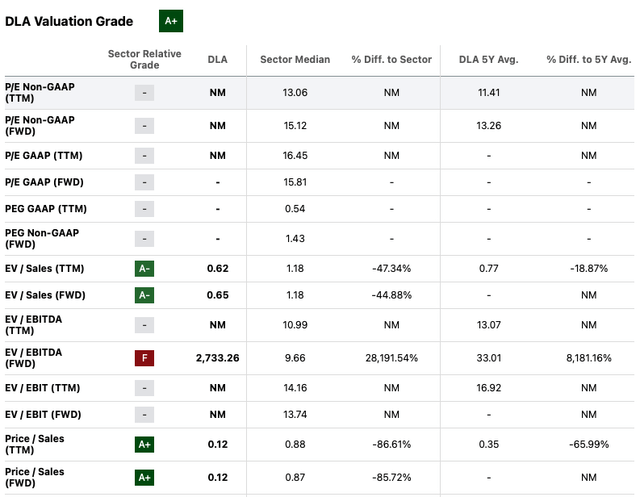Click the 13.06 sector median value
Image resolution: width=640 pixels, height=497 pixels.
[295, 93]
